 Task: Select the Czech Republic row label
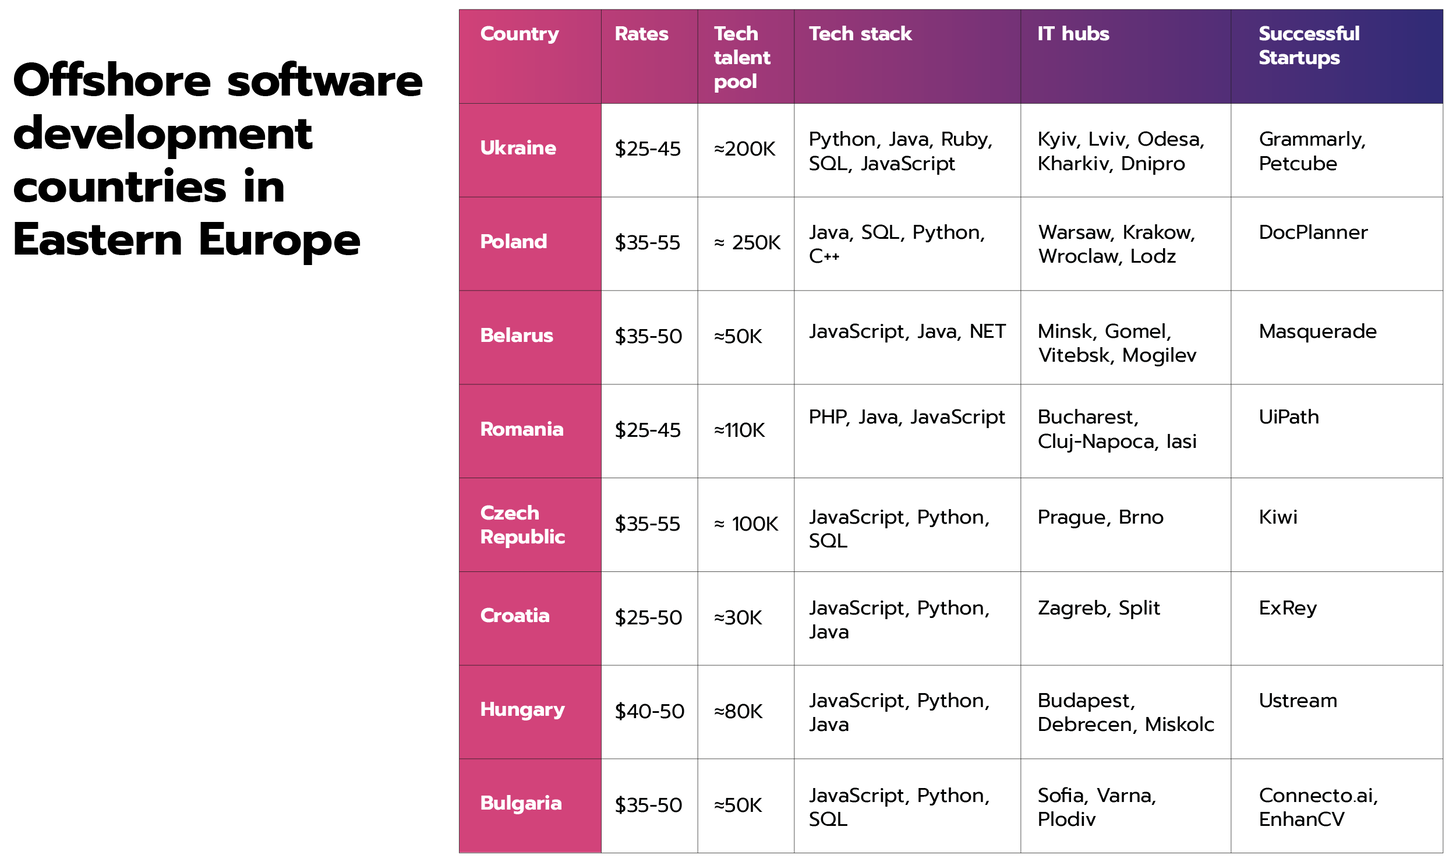(522, 525)
